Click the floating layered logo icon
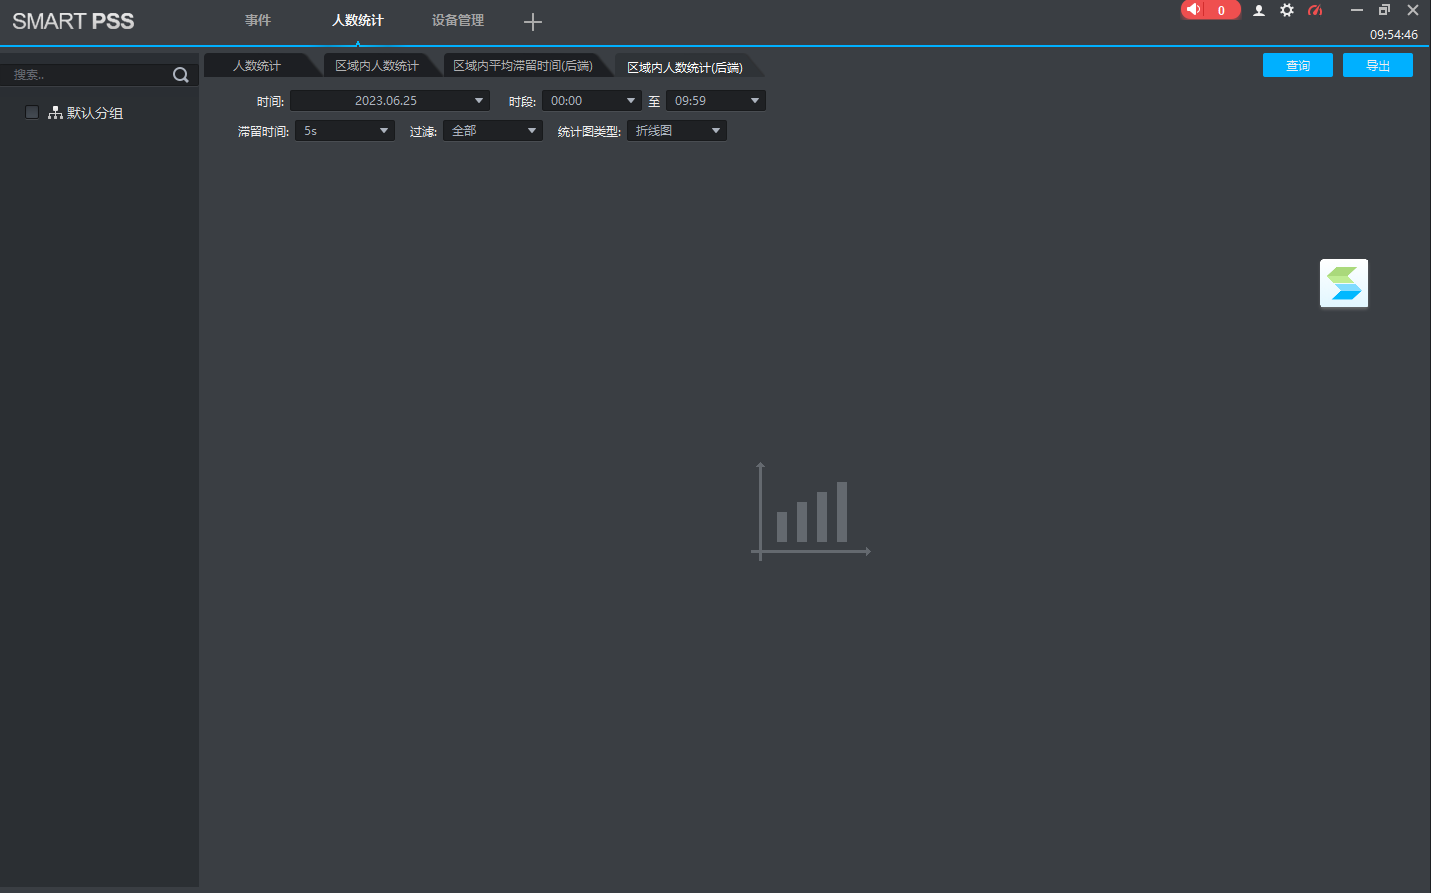1431x893 pixels. (x=1344, y=284)
